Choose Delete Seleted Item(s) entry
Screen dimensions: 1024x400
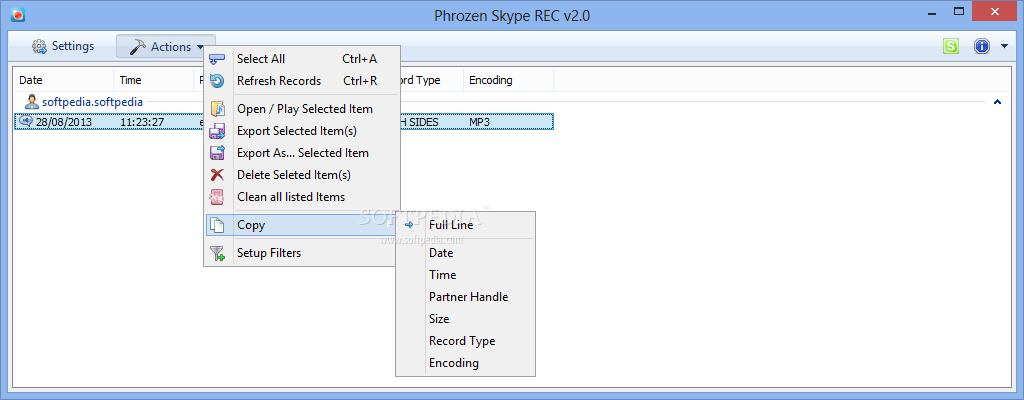click(302, 175)
